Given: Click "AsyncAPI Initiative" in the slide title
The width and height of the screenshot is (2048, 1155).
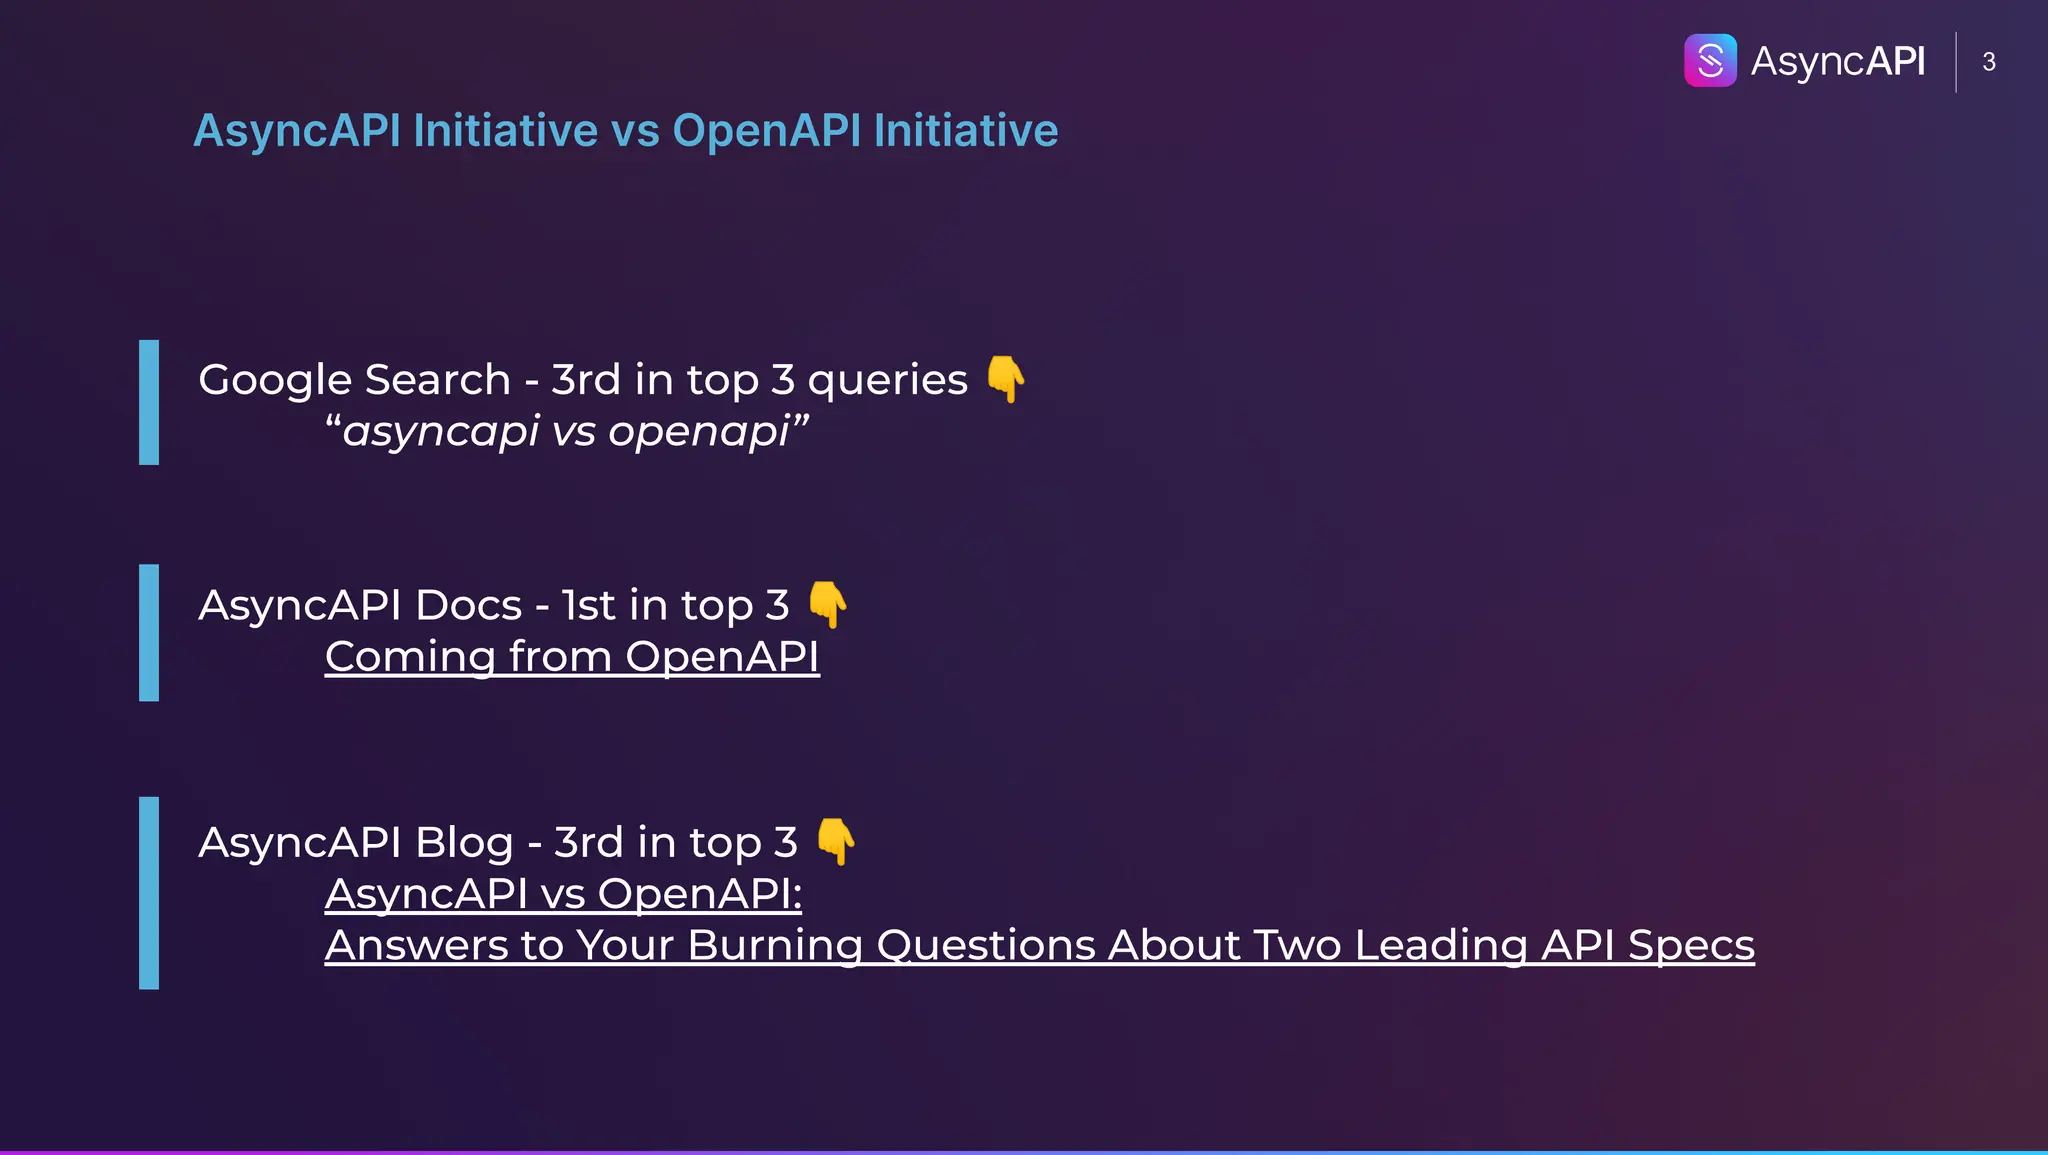Looking at the screenshot, I should 395,131.
